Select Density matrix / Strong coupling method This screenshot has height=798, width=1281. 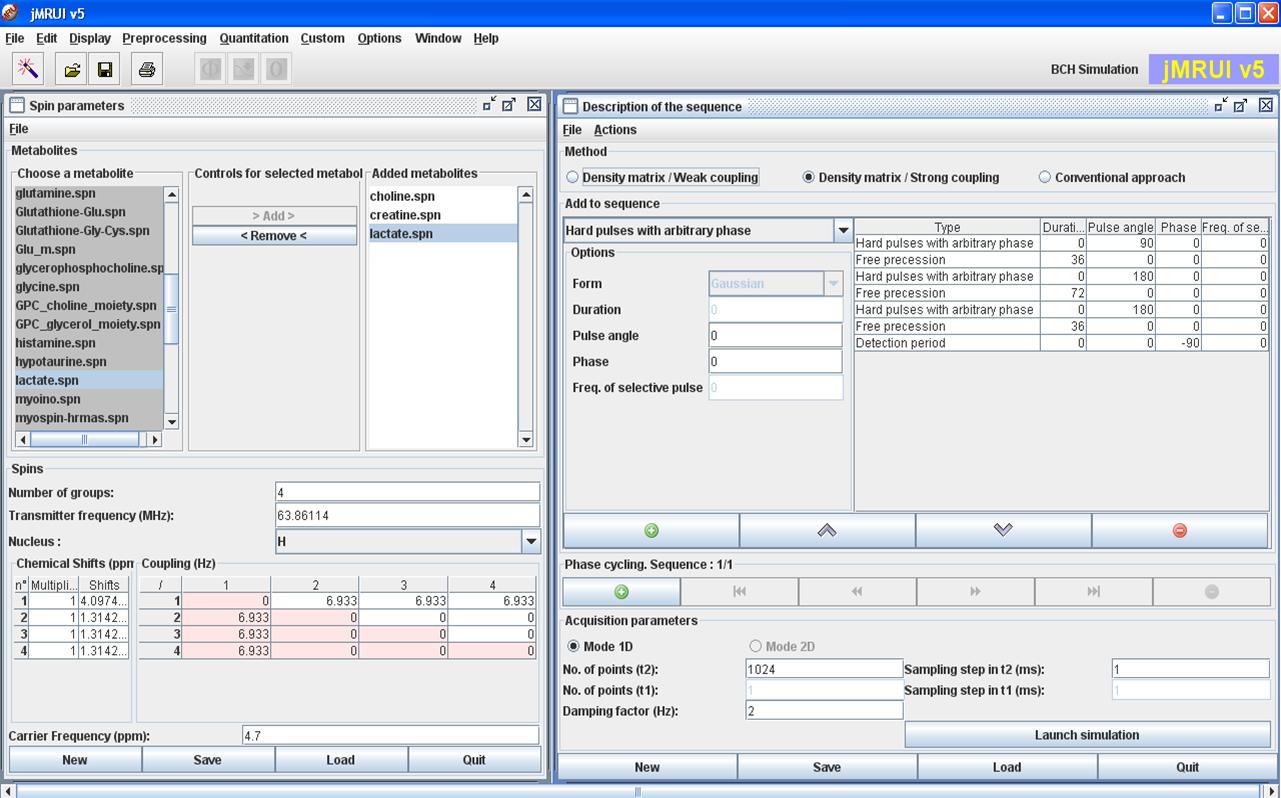tap(901, 177)
